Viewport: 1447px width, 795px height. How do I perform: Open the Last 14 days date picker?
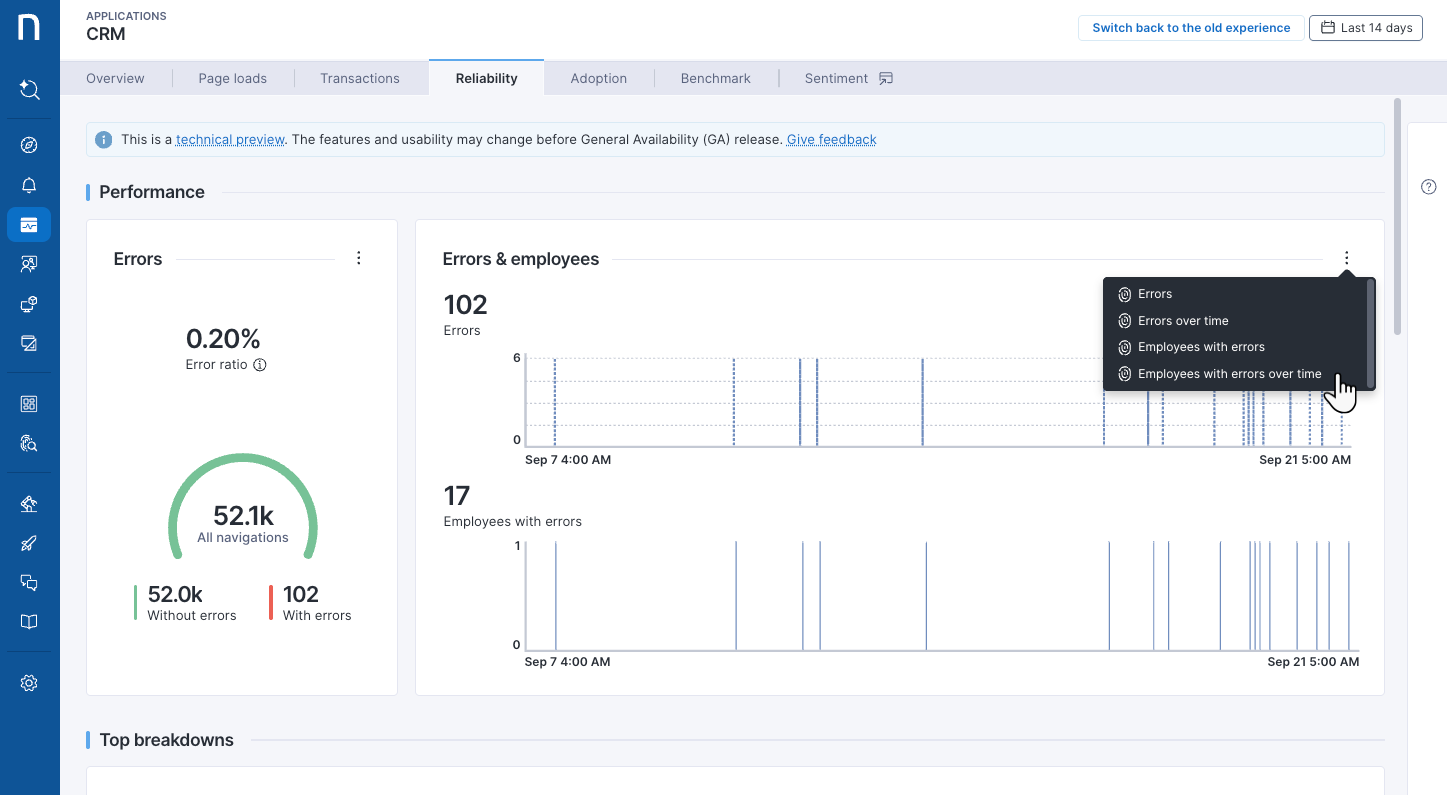pyautogui.click(x=1365, y=28)
